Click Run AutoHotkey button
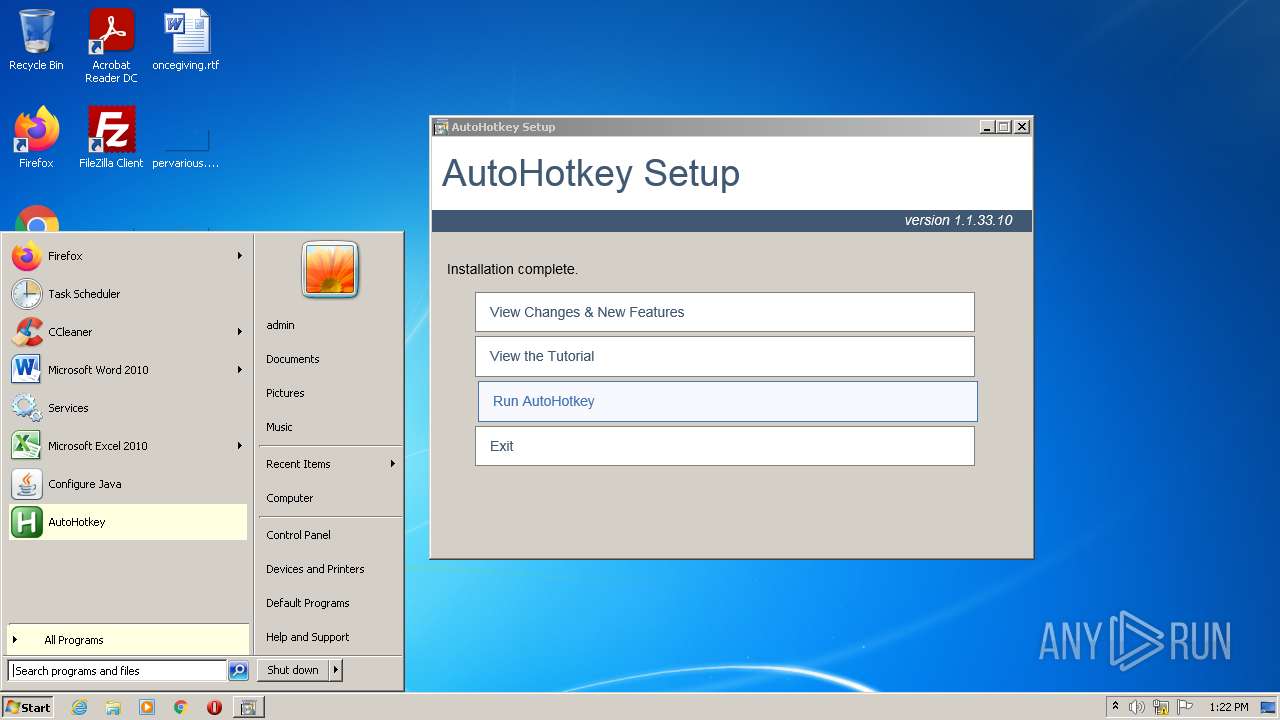 click(728, 401)
